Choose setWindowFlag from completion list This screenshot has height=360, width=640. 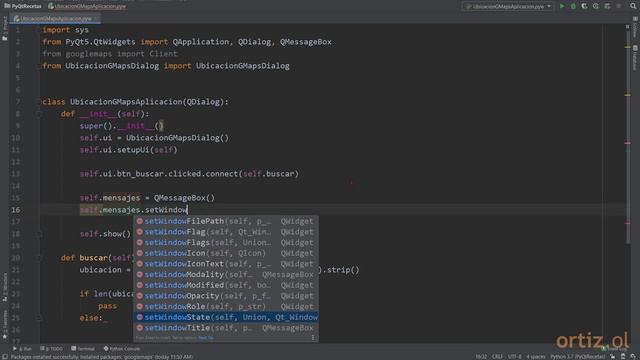[226, 232]
